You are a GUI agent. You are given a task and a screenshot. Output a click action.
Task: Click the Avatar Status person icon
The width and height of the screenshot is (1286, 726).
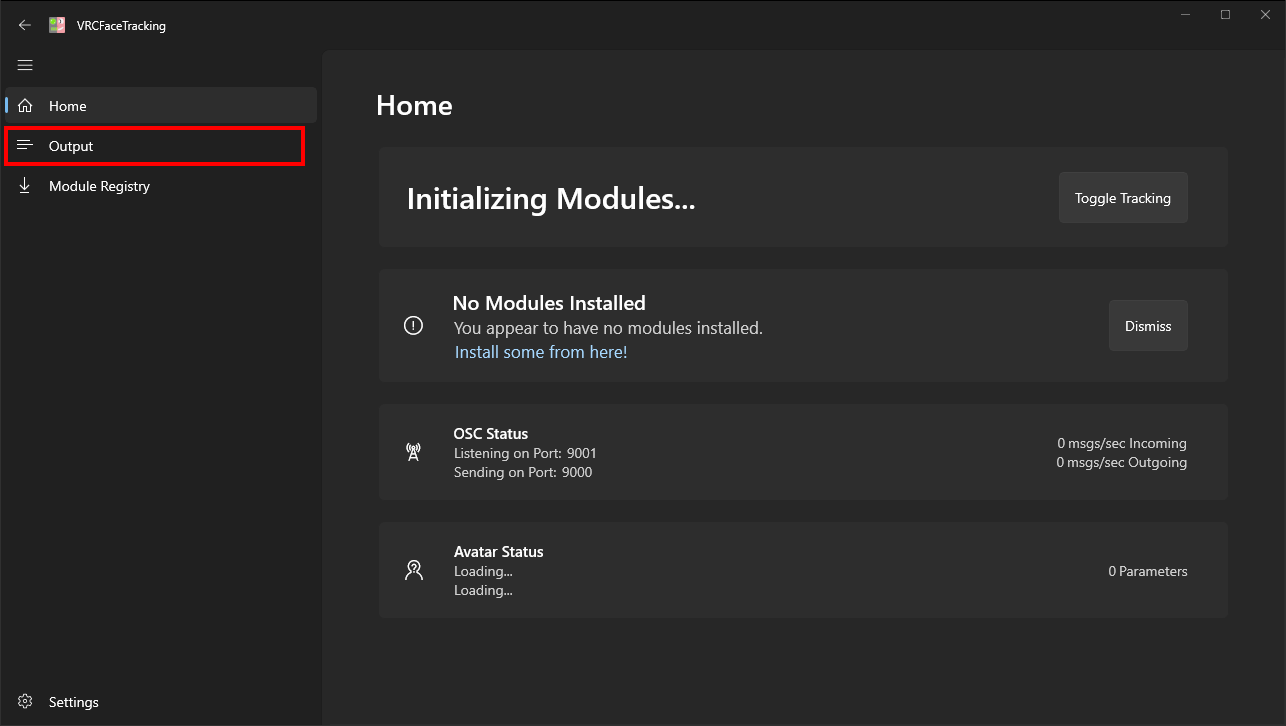(x=413, y=570)
